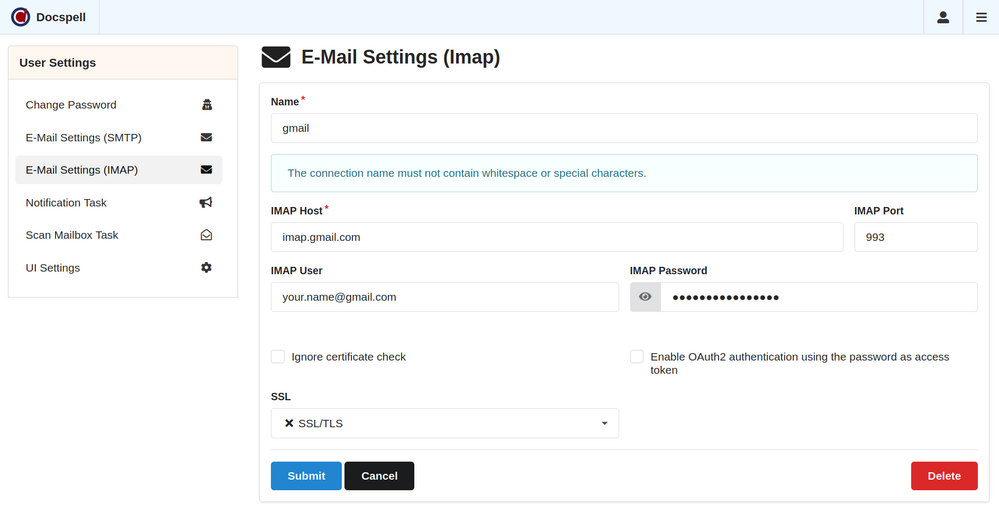Image resolution: width=999 pixels, height=513 pixels.
Task: Toggle password visibility with the eye icon
Action: (x=645, y=297)
